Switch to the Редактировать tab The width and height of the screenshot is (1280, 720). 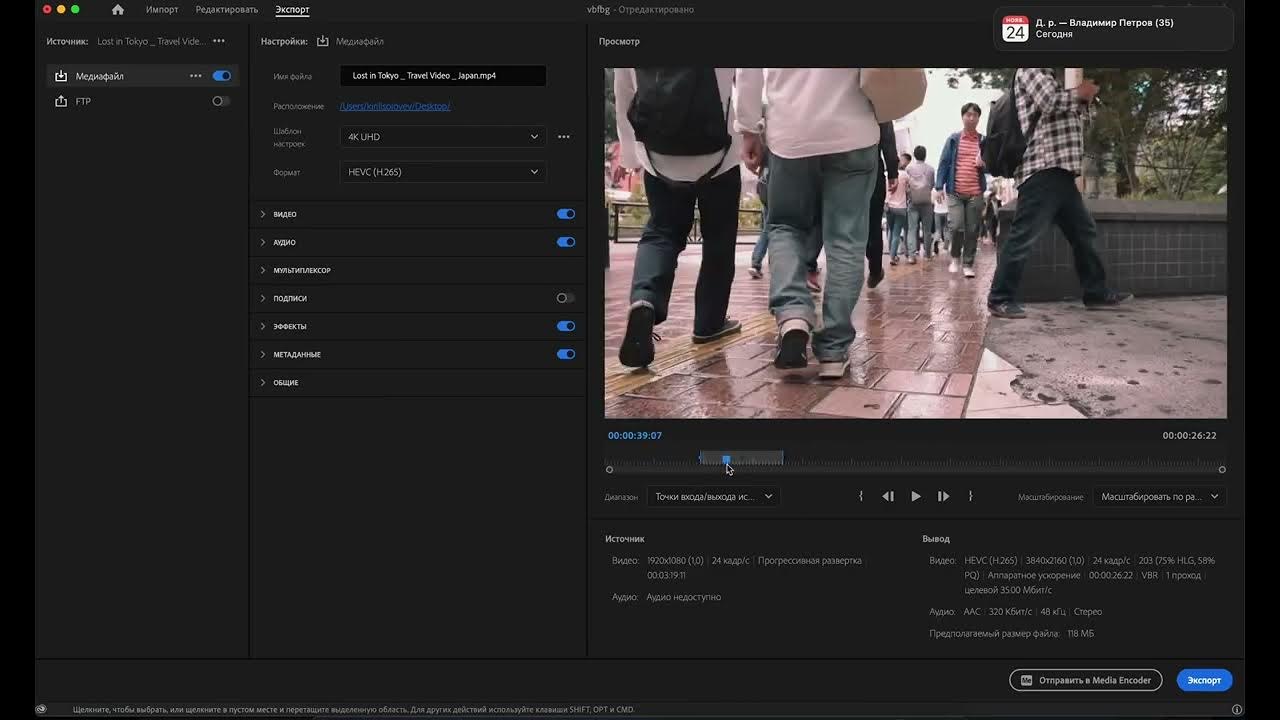pyautogui.click(x=227, y=10)
